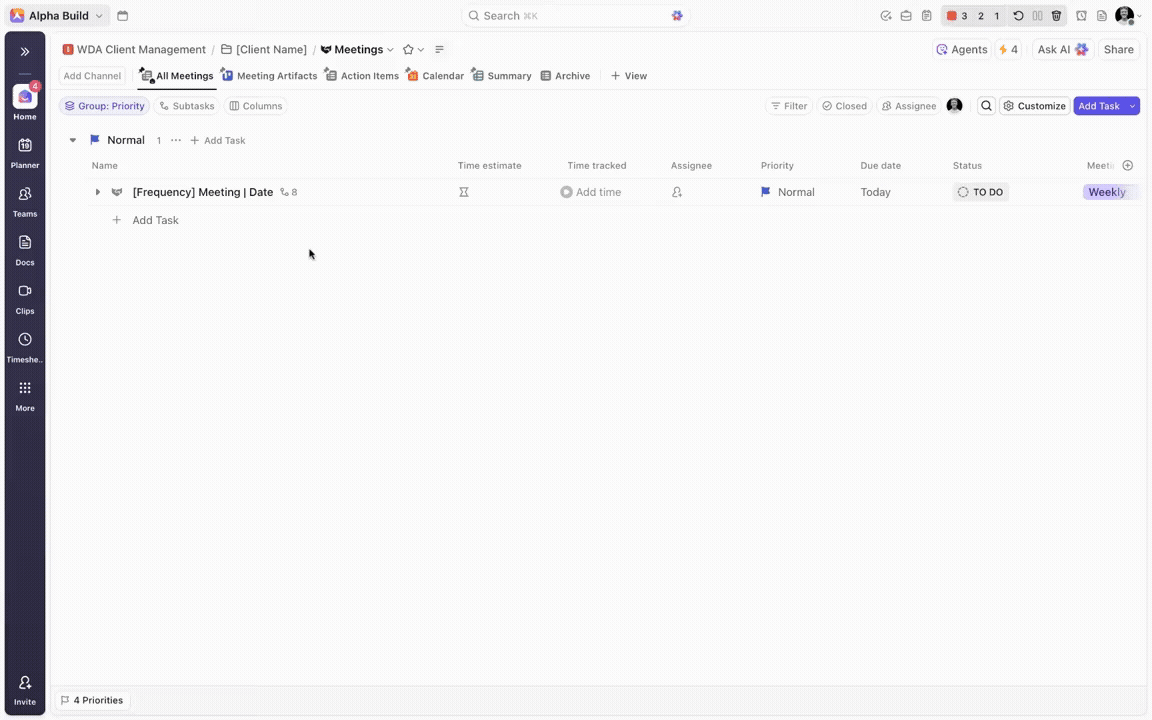This screenshot has width=1152, height=720.
Task: Switch to the Action Items tab
Action: pos(362,76)
